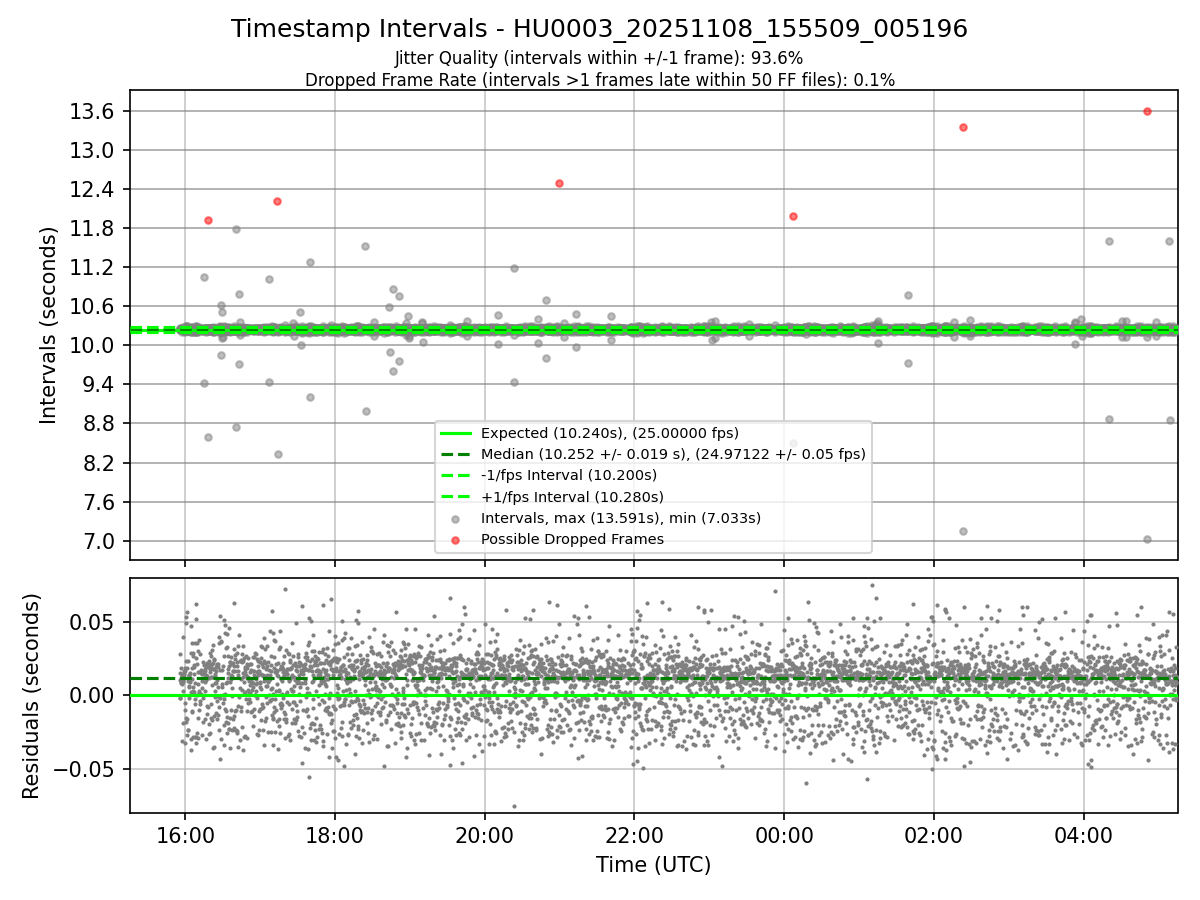Click the 'Residuals (seconds)' y-axis label
1200x900 pixels.
pos(31,696)
